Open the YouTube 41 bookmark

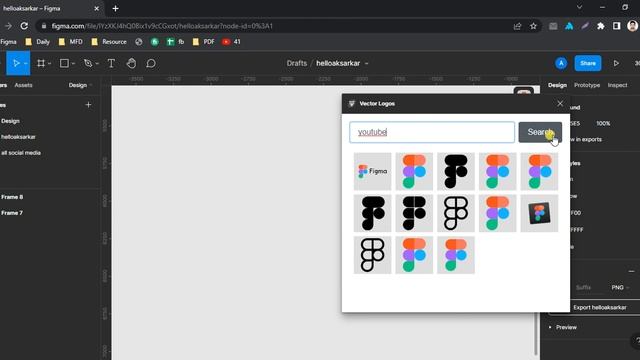point(231,42)
